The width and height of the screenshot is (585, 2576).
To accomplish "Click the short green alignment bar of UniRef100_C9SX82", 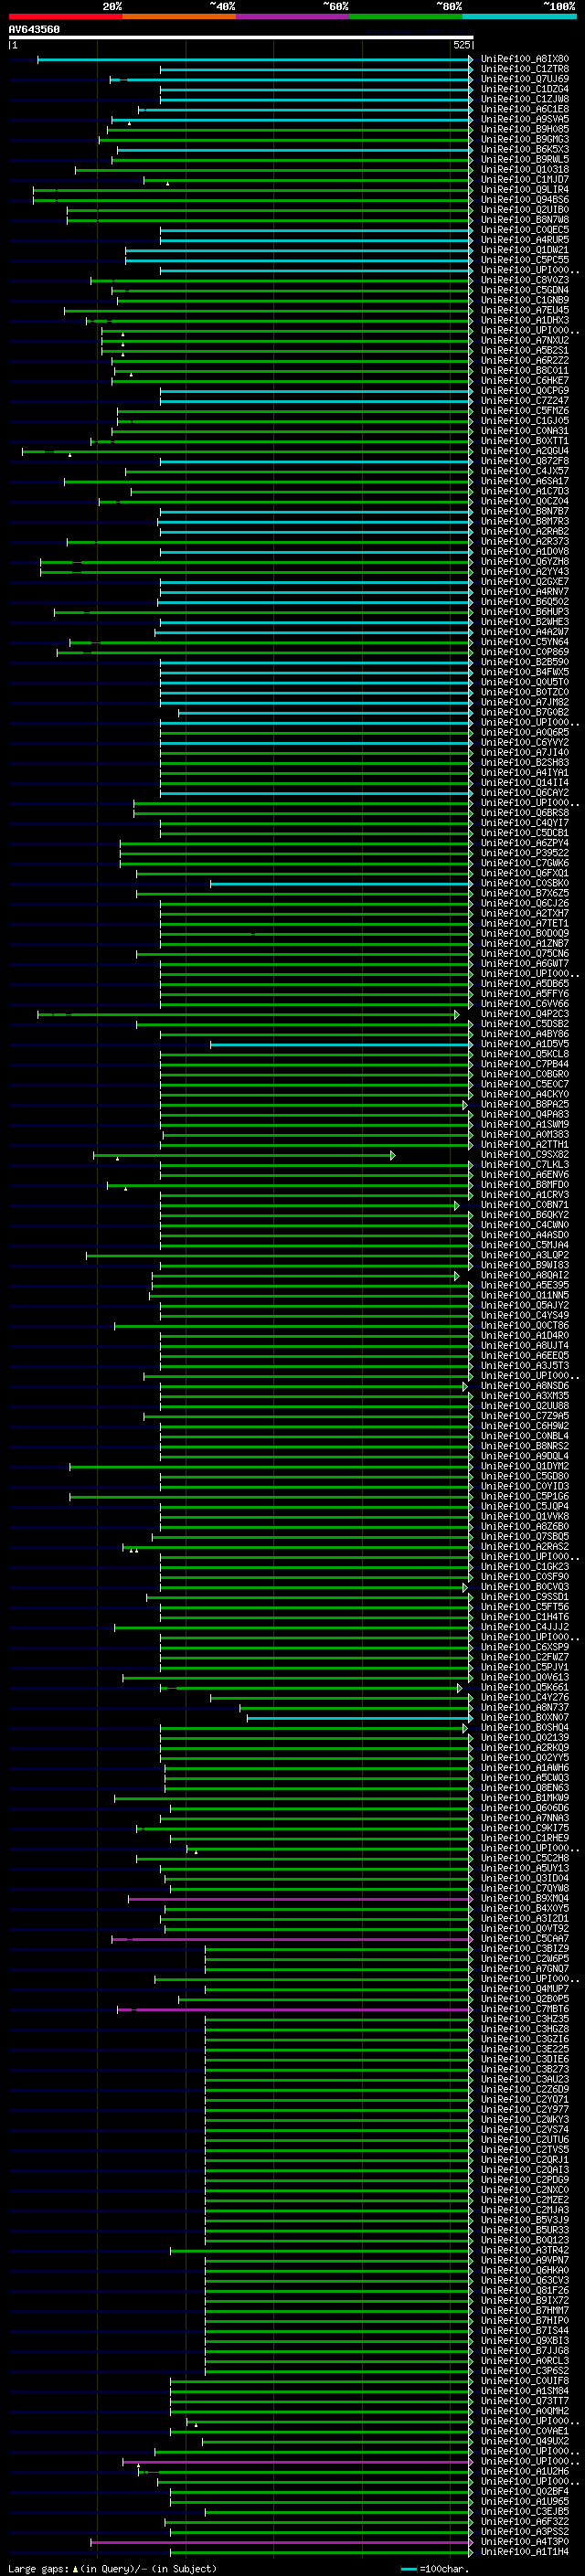I will pos(243,1156).
